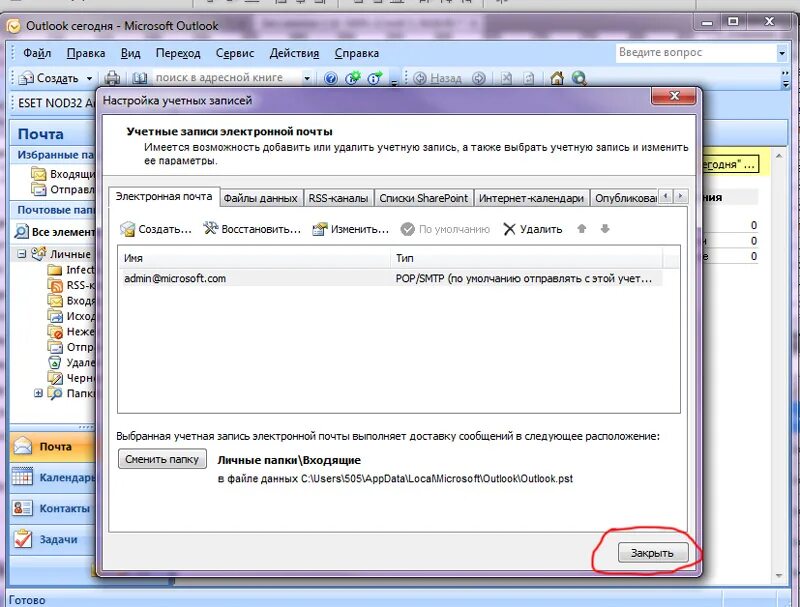
Task: Click the Сменить папку button
Action: pyautogui.click(x=162, y=459)
